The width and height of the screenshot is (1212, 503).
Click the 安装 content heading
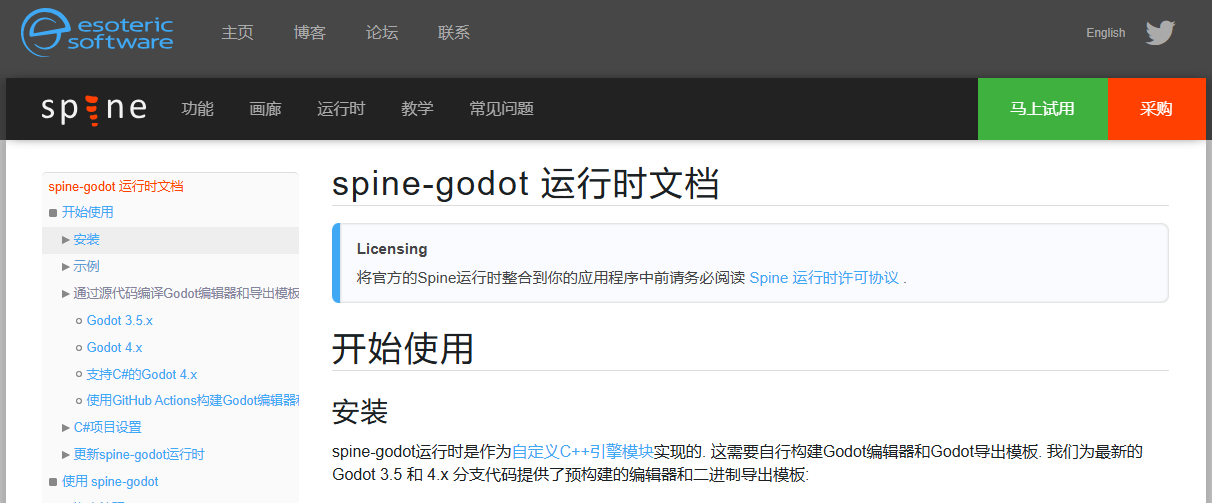[x=360, y=410]
